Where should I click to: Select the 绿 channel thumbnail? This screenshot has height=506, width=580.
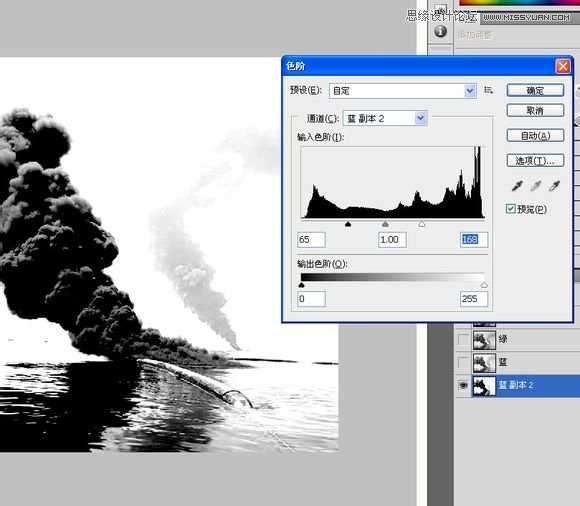(484, 340)
